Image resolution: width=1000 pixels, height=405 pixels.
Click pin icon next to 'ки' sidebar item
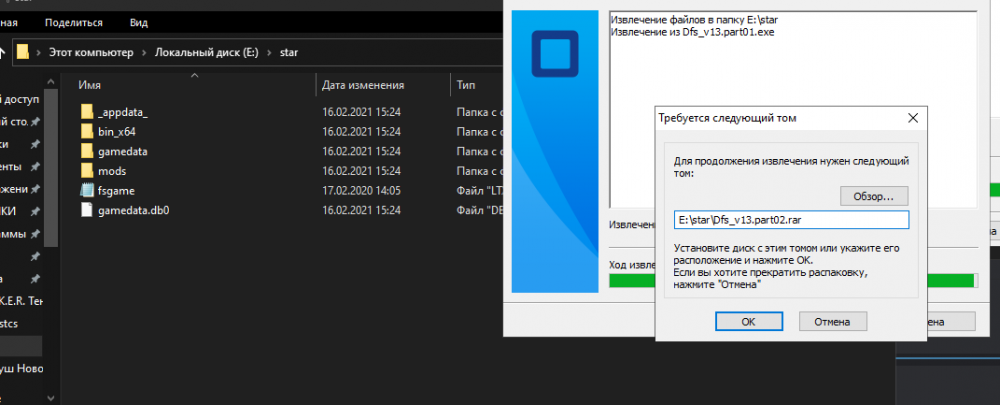(x=36, y=144)
